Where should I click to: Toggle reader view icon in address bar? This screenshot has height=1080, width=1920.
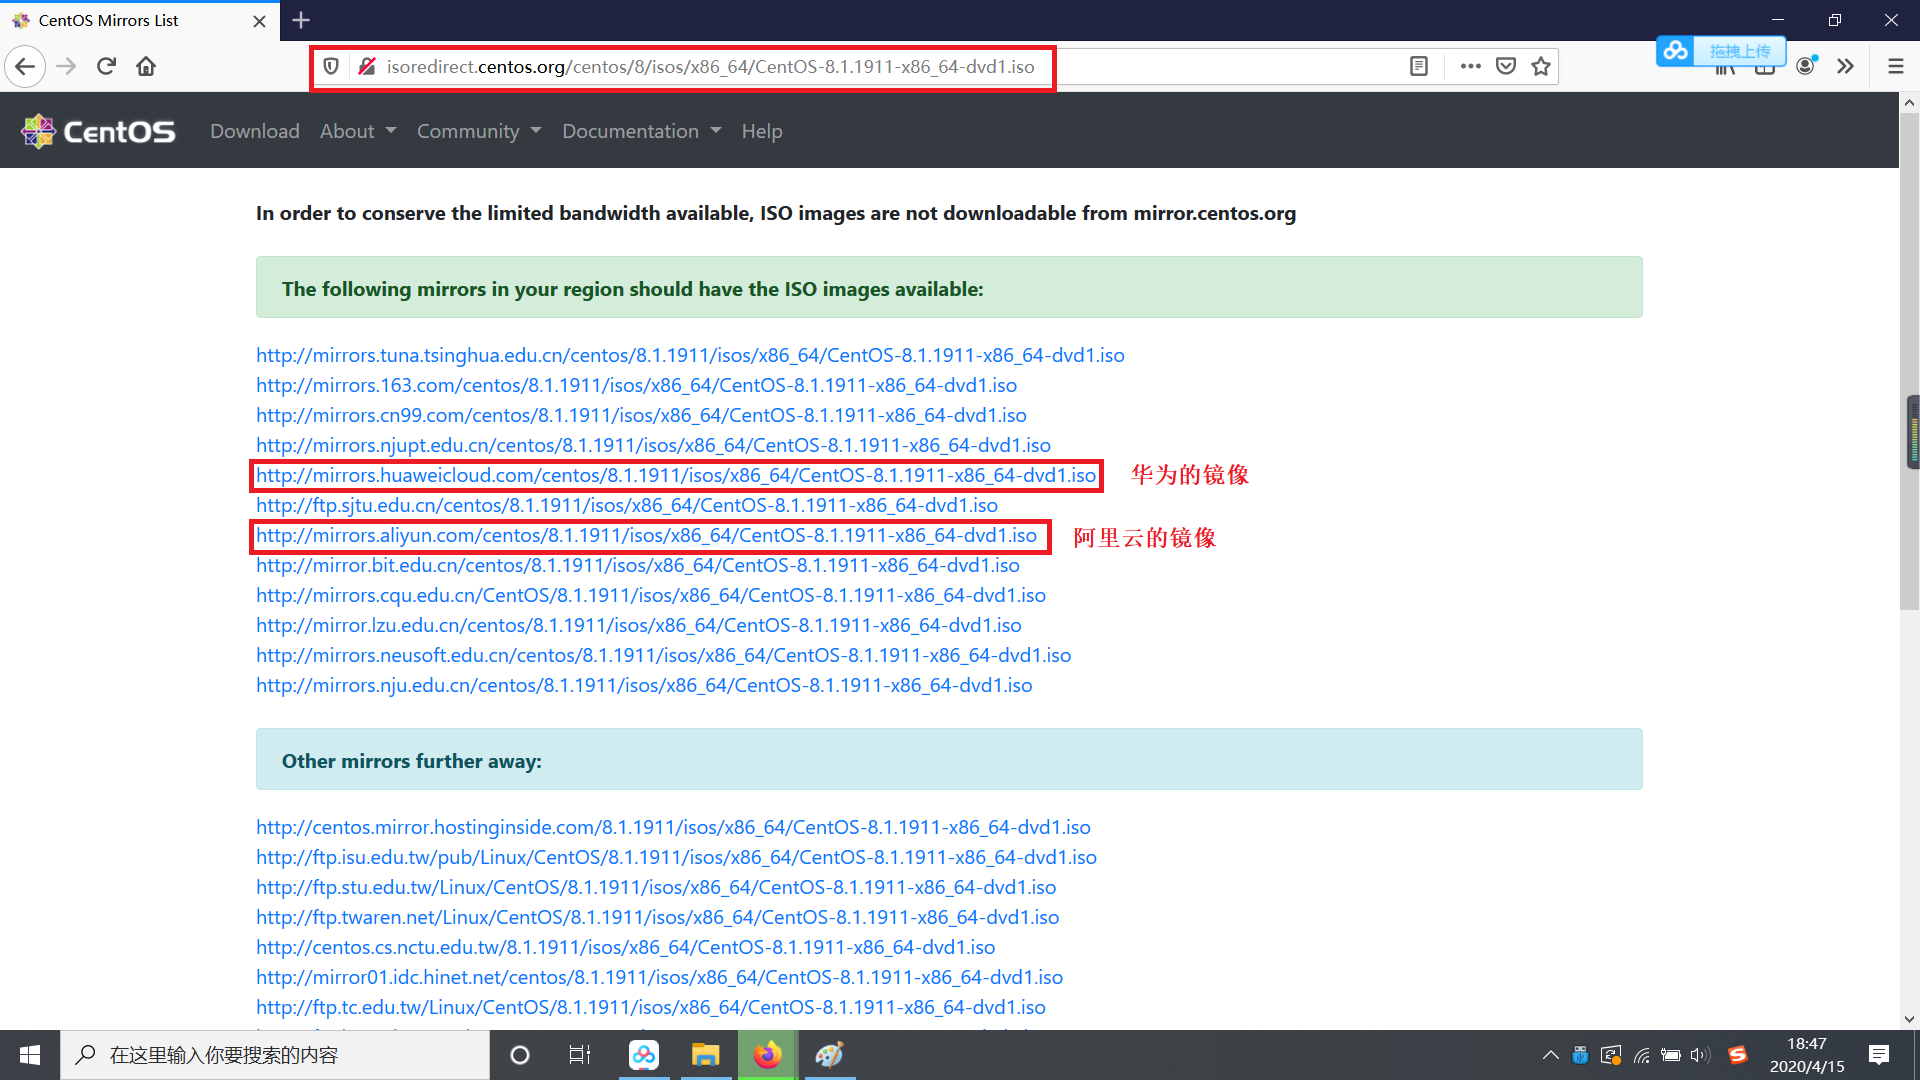click(1418, 67)
